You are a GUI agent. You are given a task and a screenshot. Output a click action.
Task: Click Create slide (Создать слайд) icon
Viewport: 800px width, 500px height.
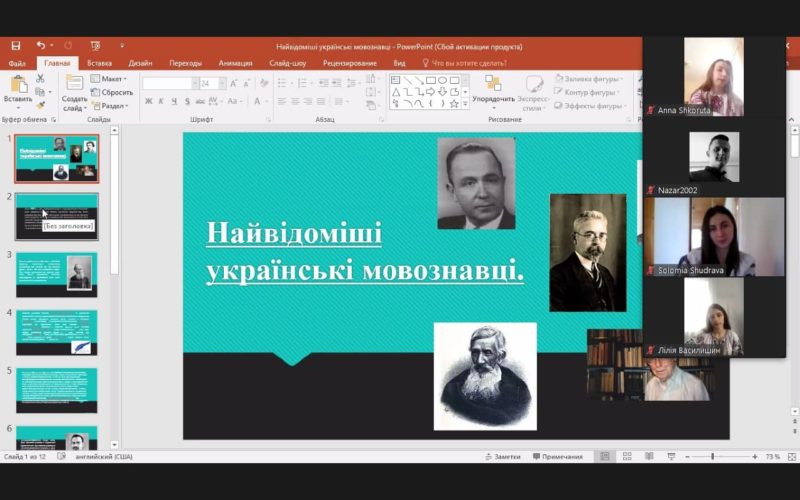(74, 86)
